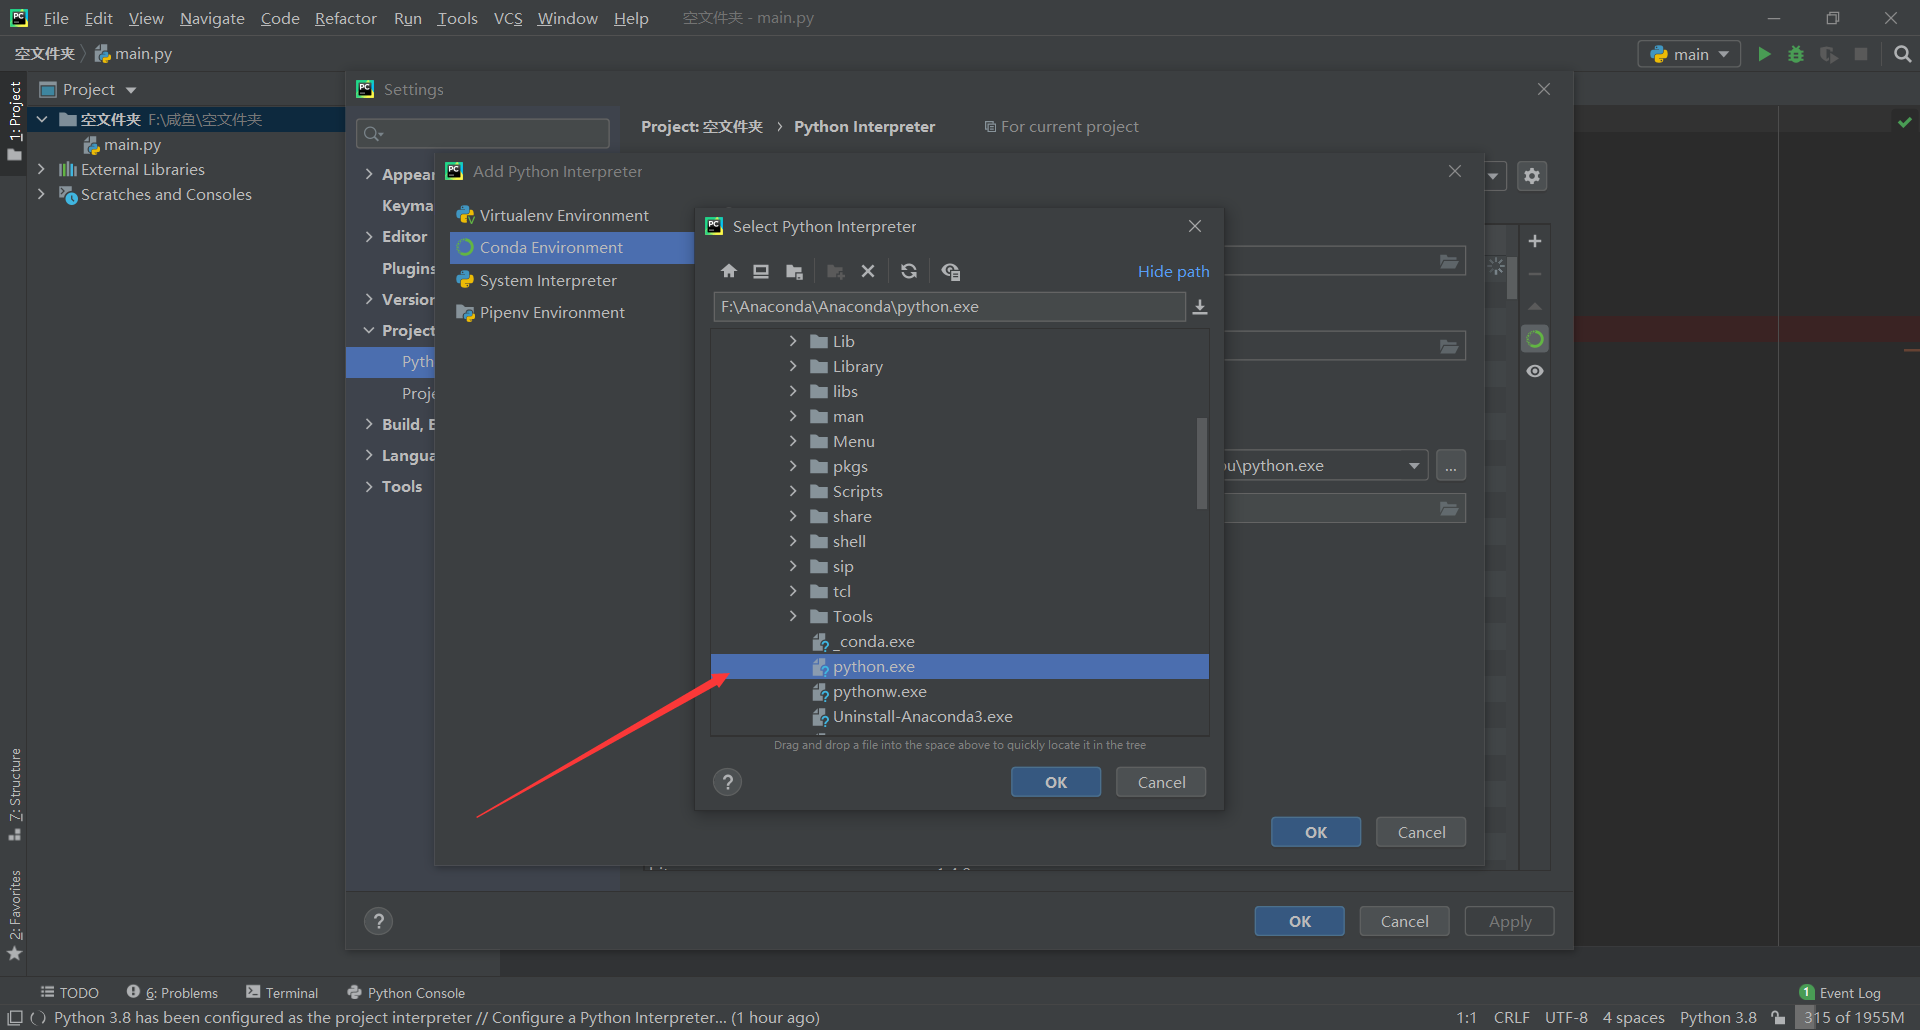
Task: Open the Structure sidebar tab
Action: click(x=14, y=794)
